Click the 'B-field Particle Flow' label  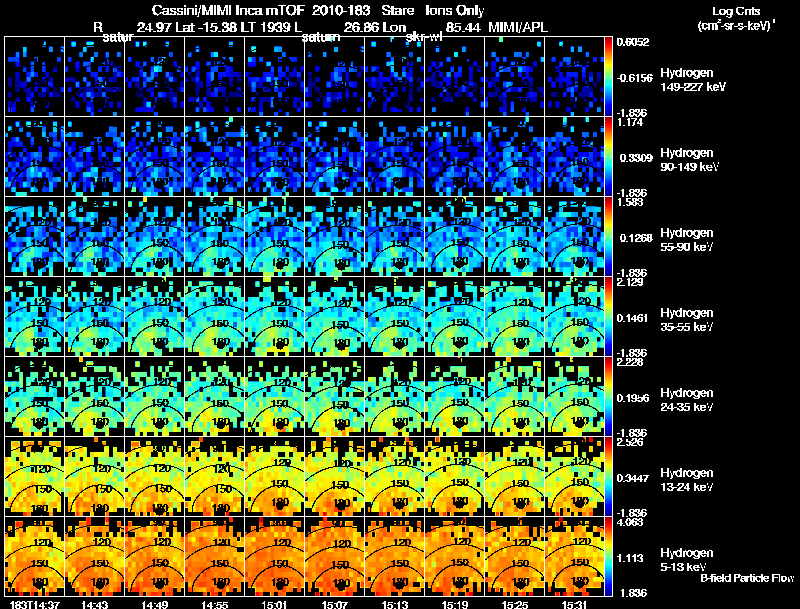pyautogui.click(x=747, y=578)
